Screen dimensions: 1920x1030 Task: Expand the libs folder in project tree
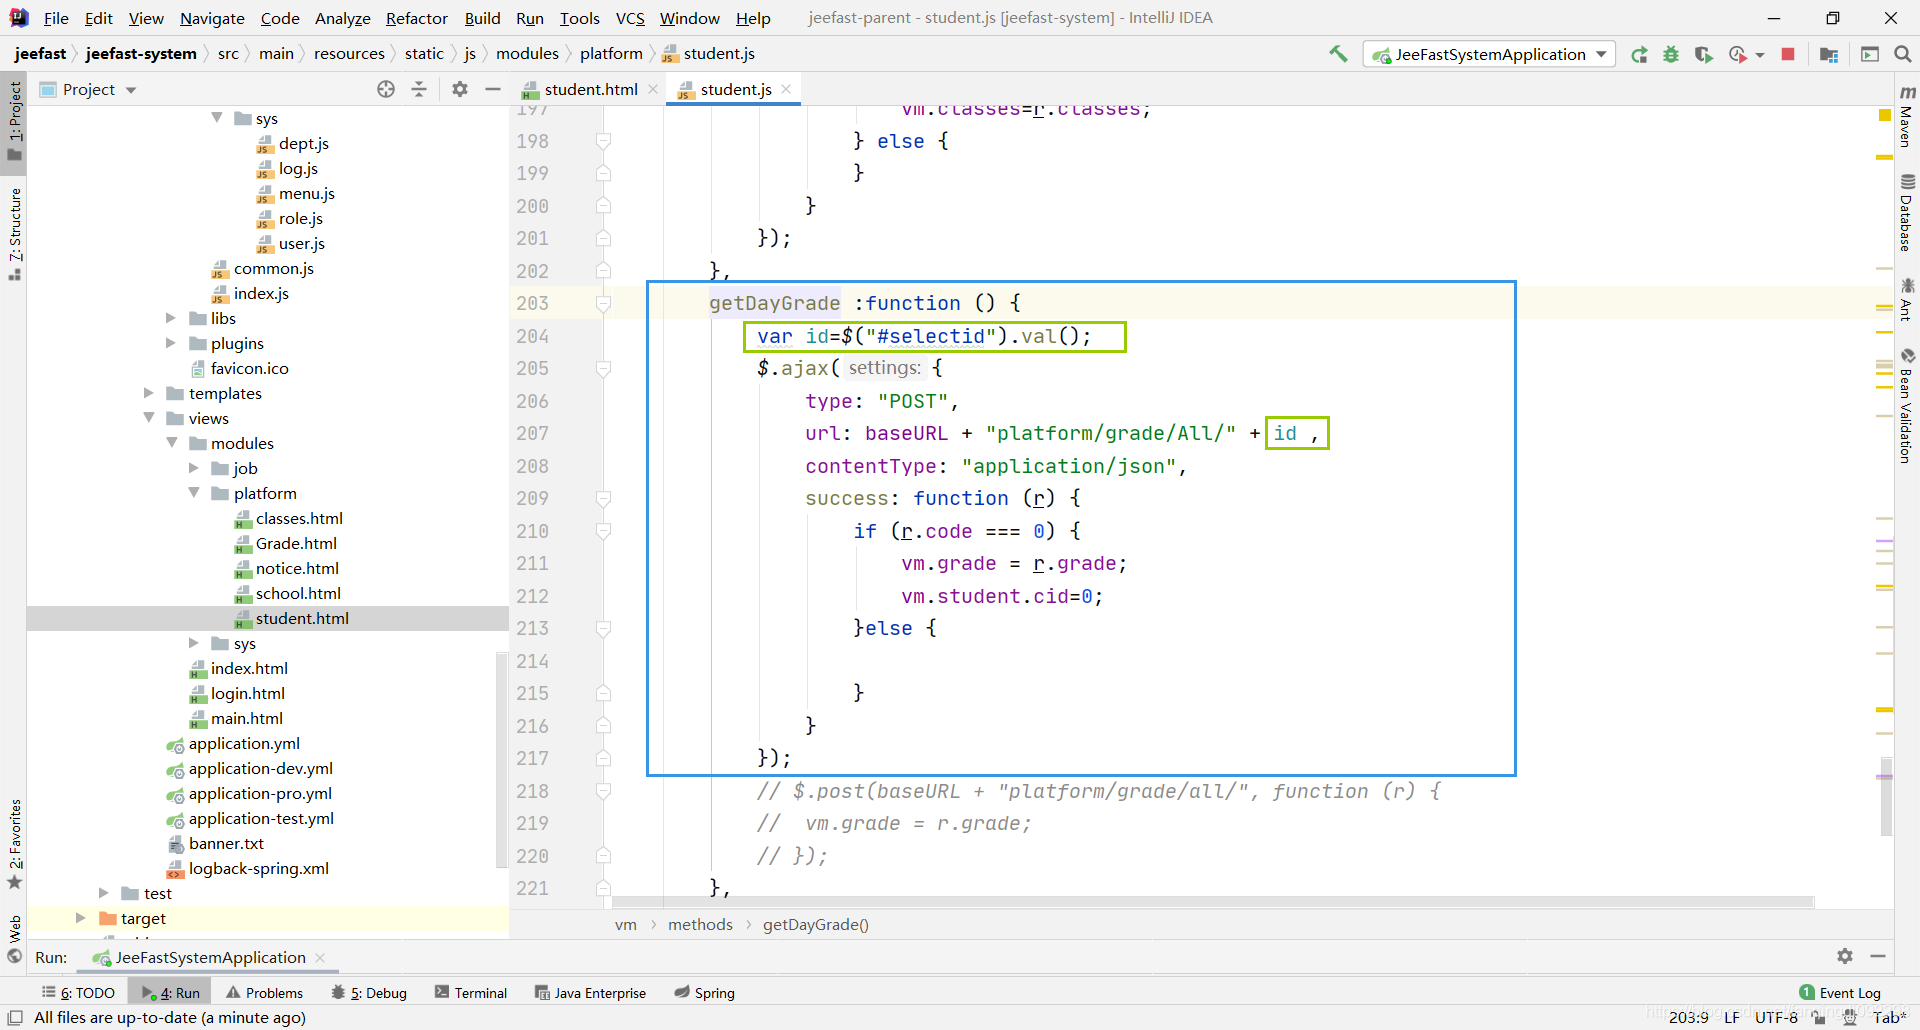coord(170,318)
